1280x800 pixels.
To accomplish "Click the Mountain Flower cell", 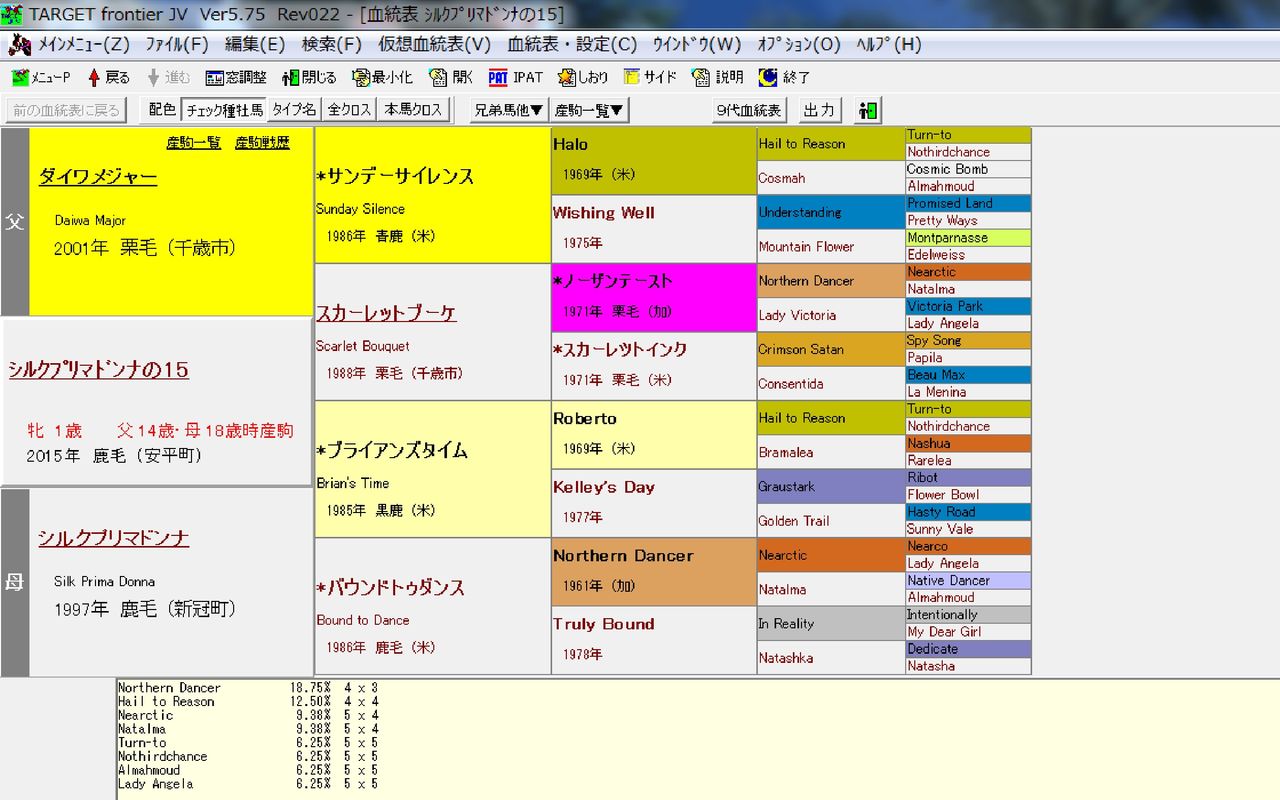I will (x=831, y=247).
